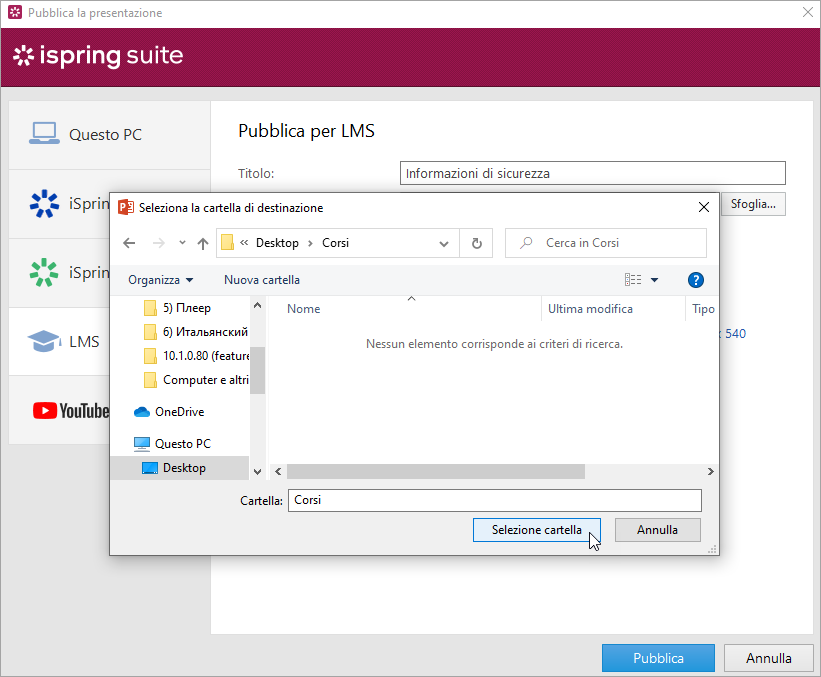The width and height of the screenshot is (821, 677).
Task: Click the Up one level arrow
Action: 203,243
